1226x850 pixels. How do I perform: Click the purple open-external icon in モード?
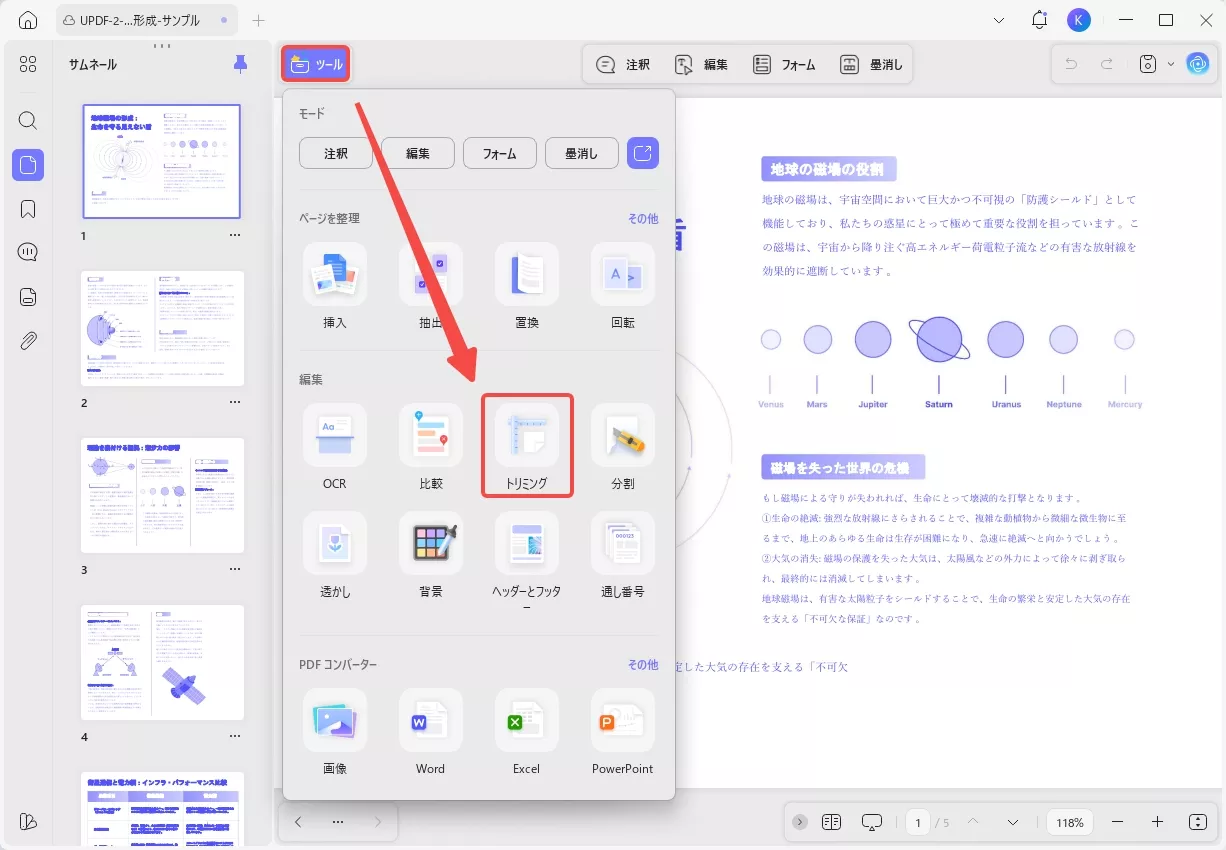(x=643, y=153)
